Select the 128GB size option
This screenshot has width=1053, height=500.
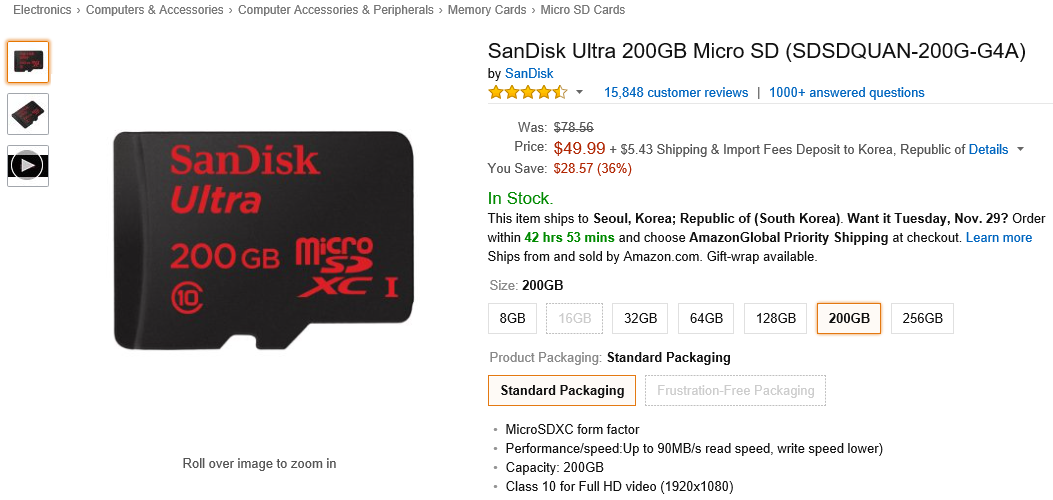coord(776,319)
